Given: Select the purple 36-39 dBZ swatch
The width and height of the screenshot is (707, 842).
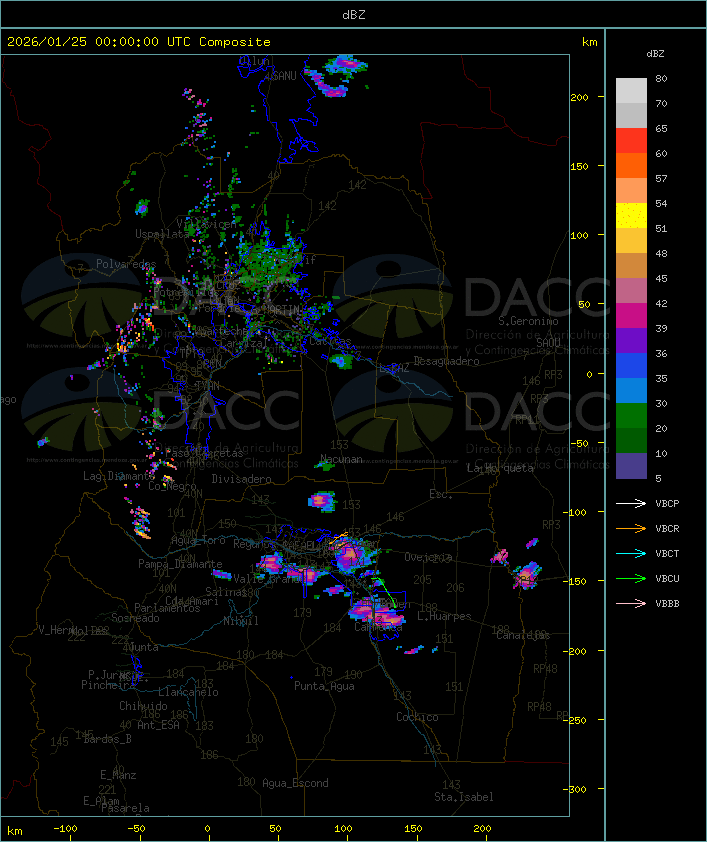Looking at the screenshot, I should [x=631, y=341].
